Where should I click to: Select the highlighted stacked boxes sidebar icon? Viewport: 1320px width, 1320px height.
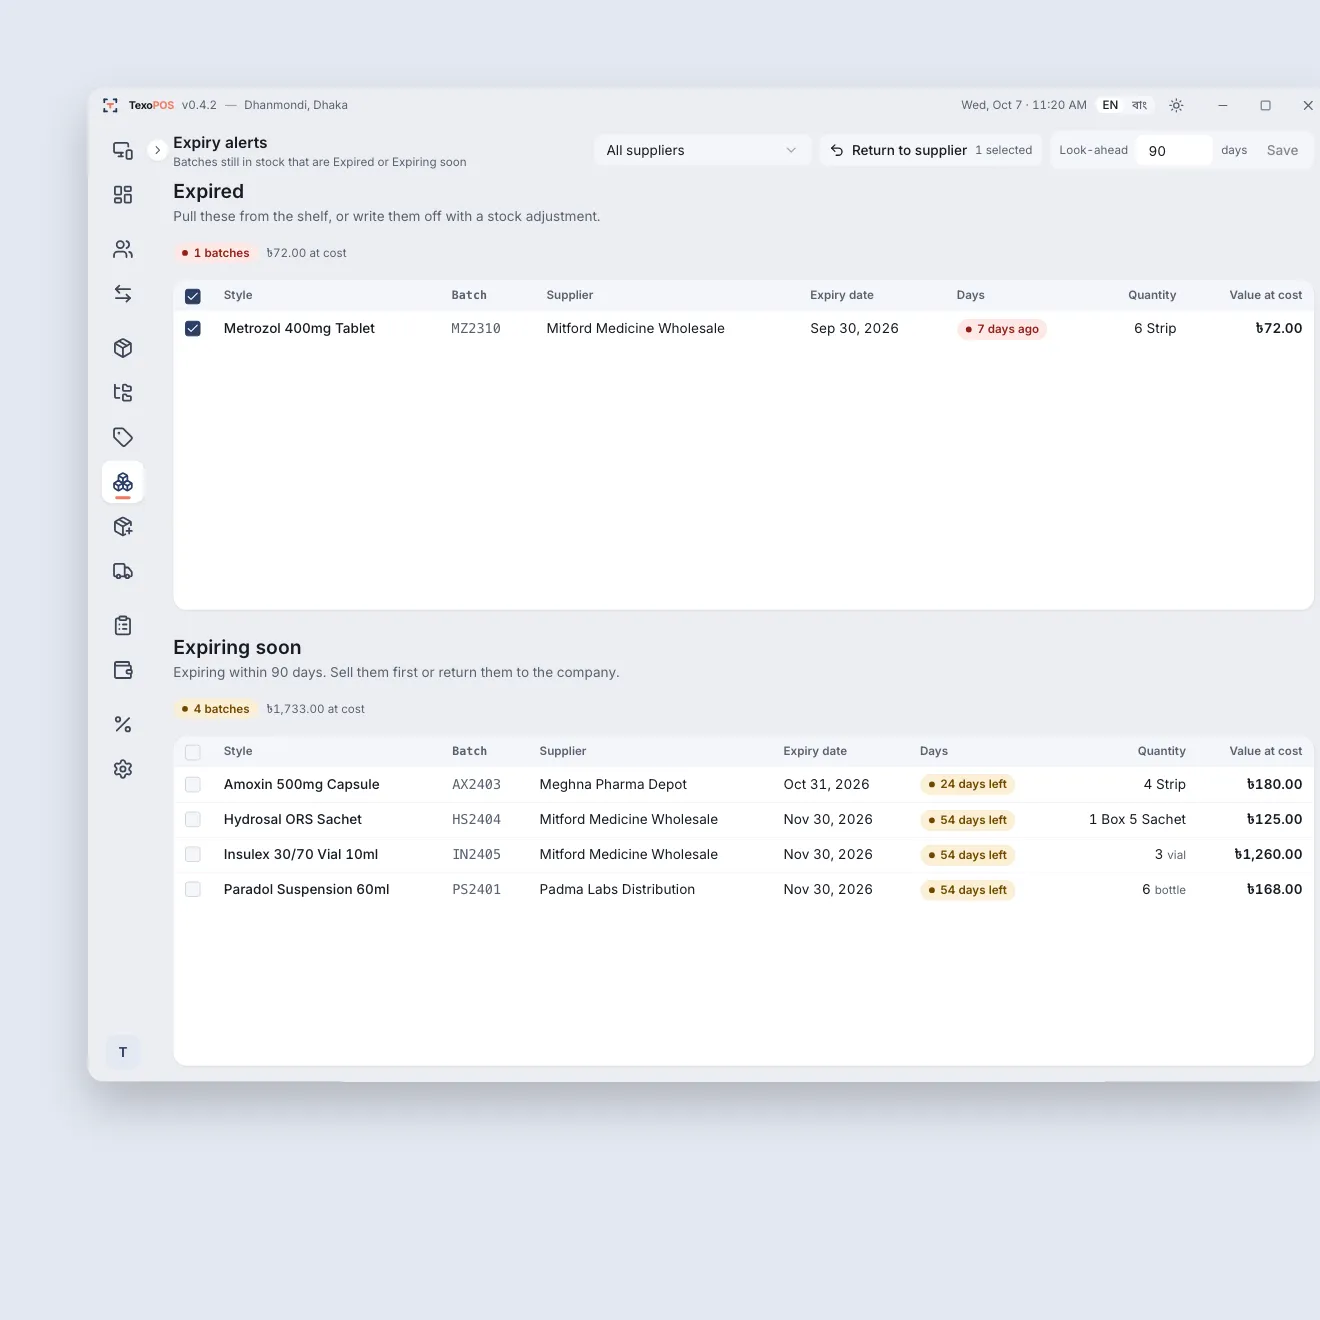click(x=123, y=482)
